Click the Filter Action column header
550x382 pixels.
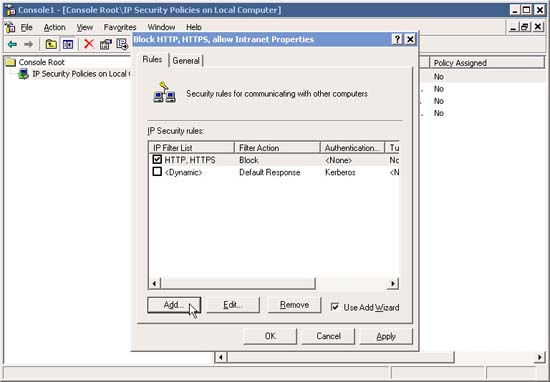point(277,148)
